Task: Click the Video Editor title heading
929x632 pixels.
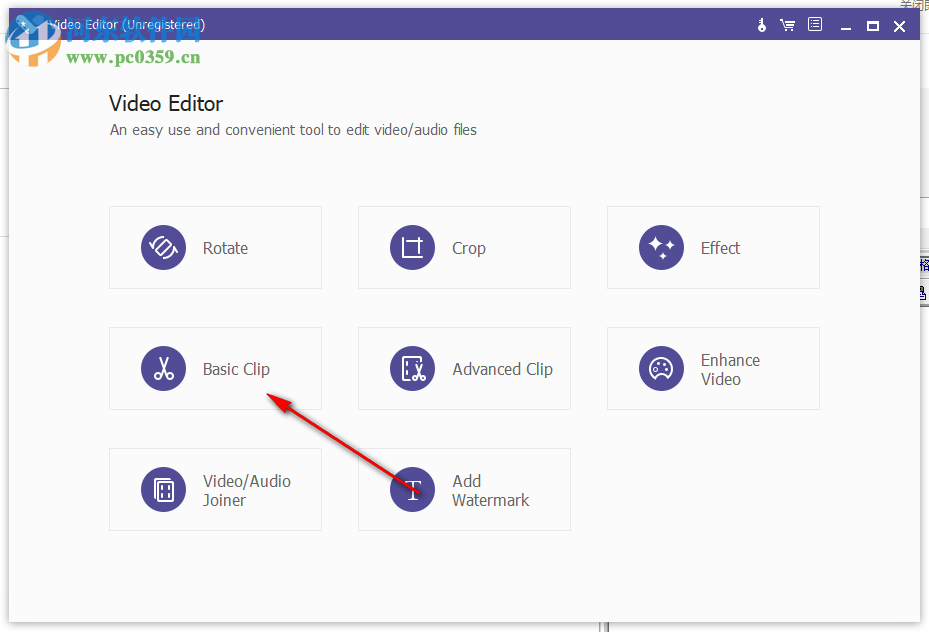Action: coord(166,103)
